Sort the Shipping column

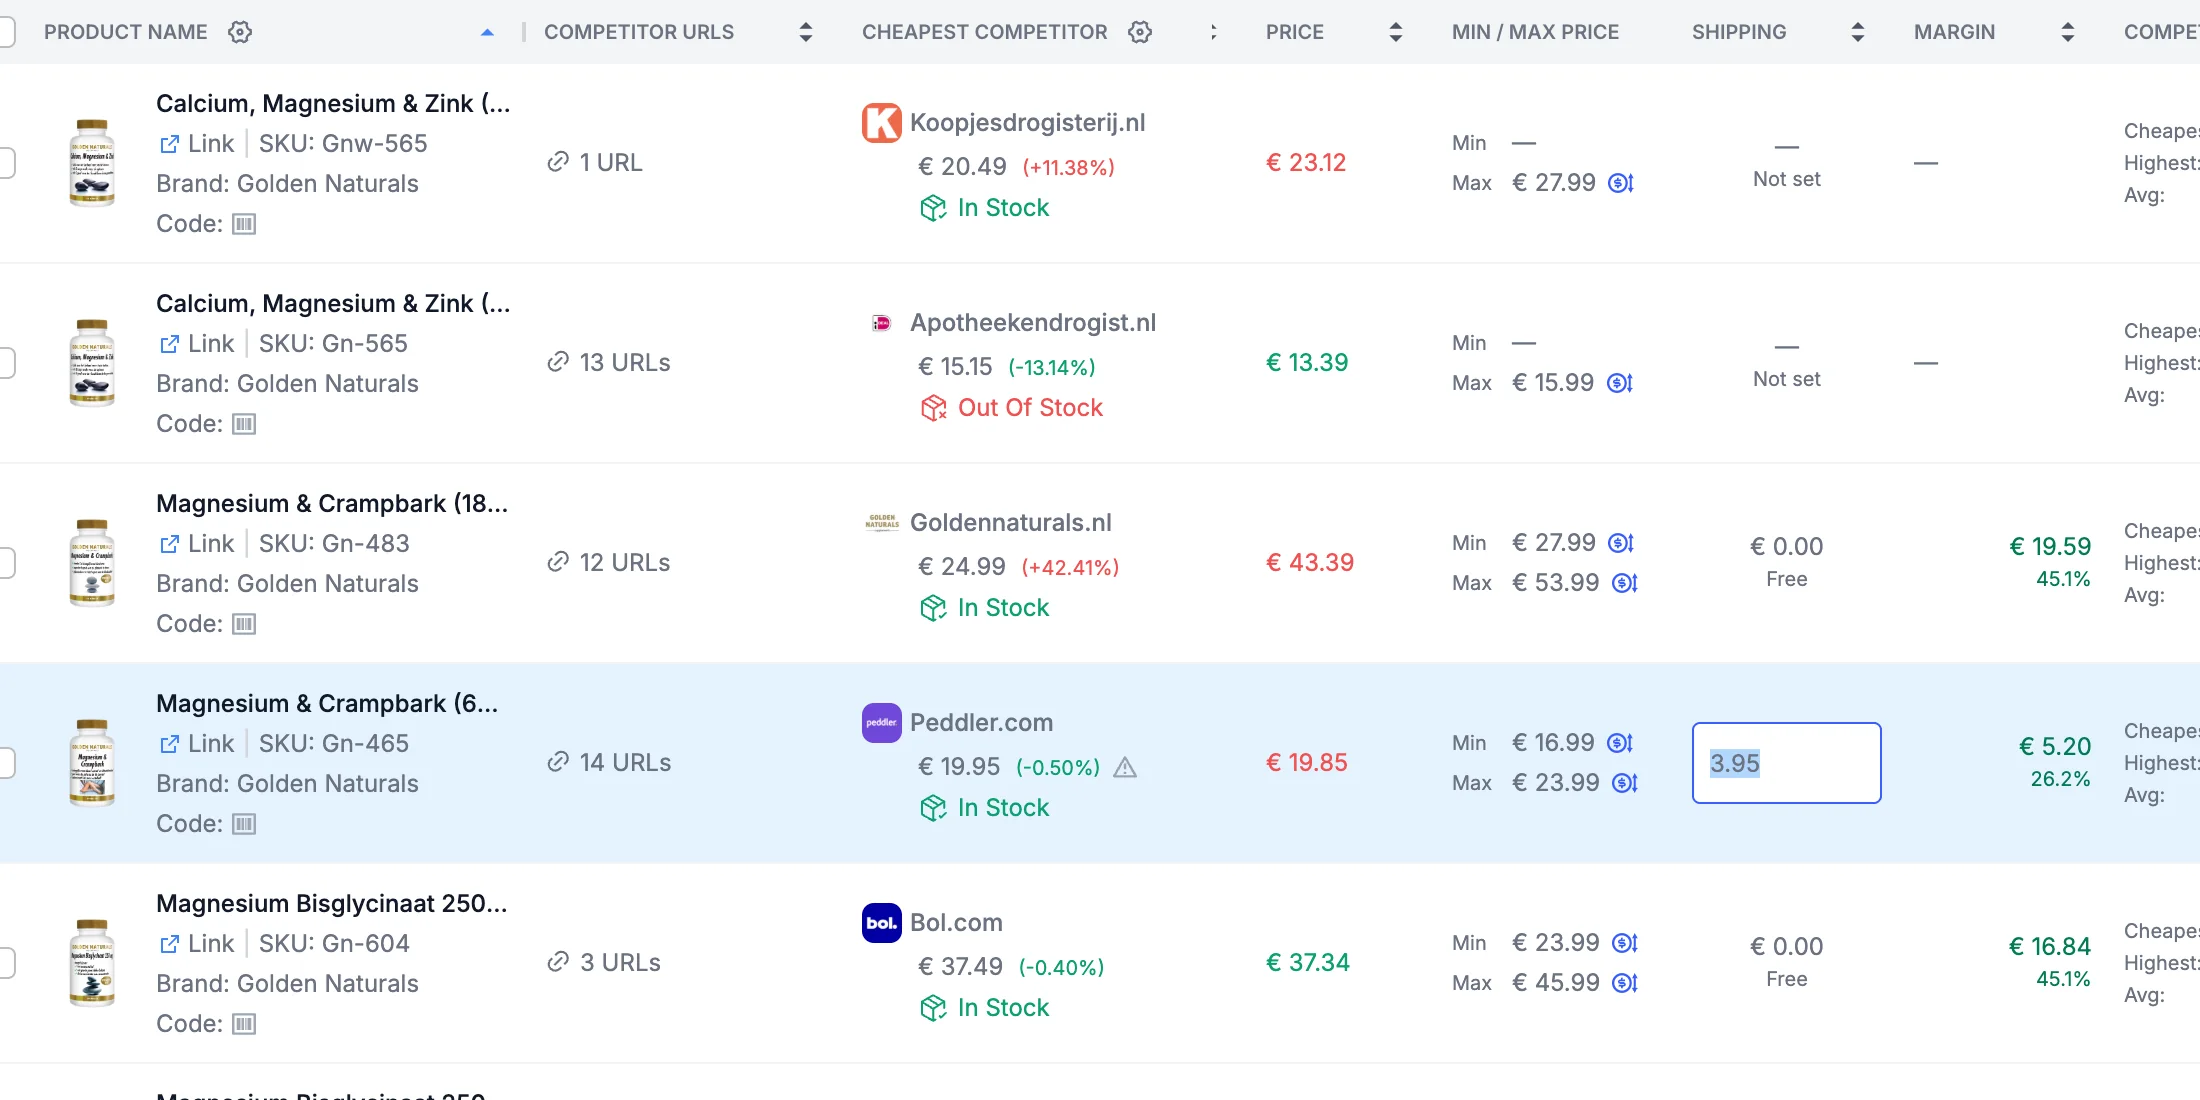tap(1857, 32)
